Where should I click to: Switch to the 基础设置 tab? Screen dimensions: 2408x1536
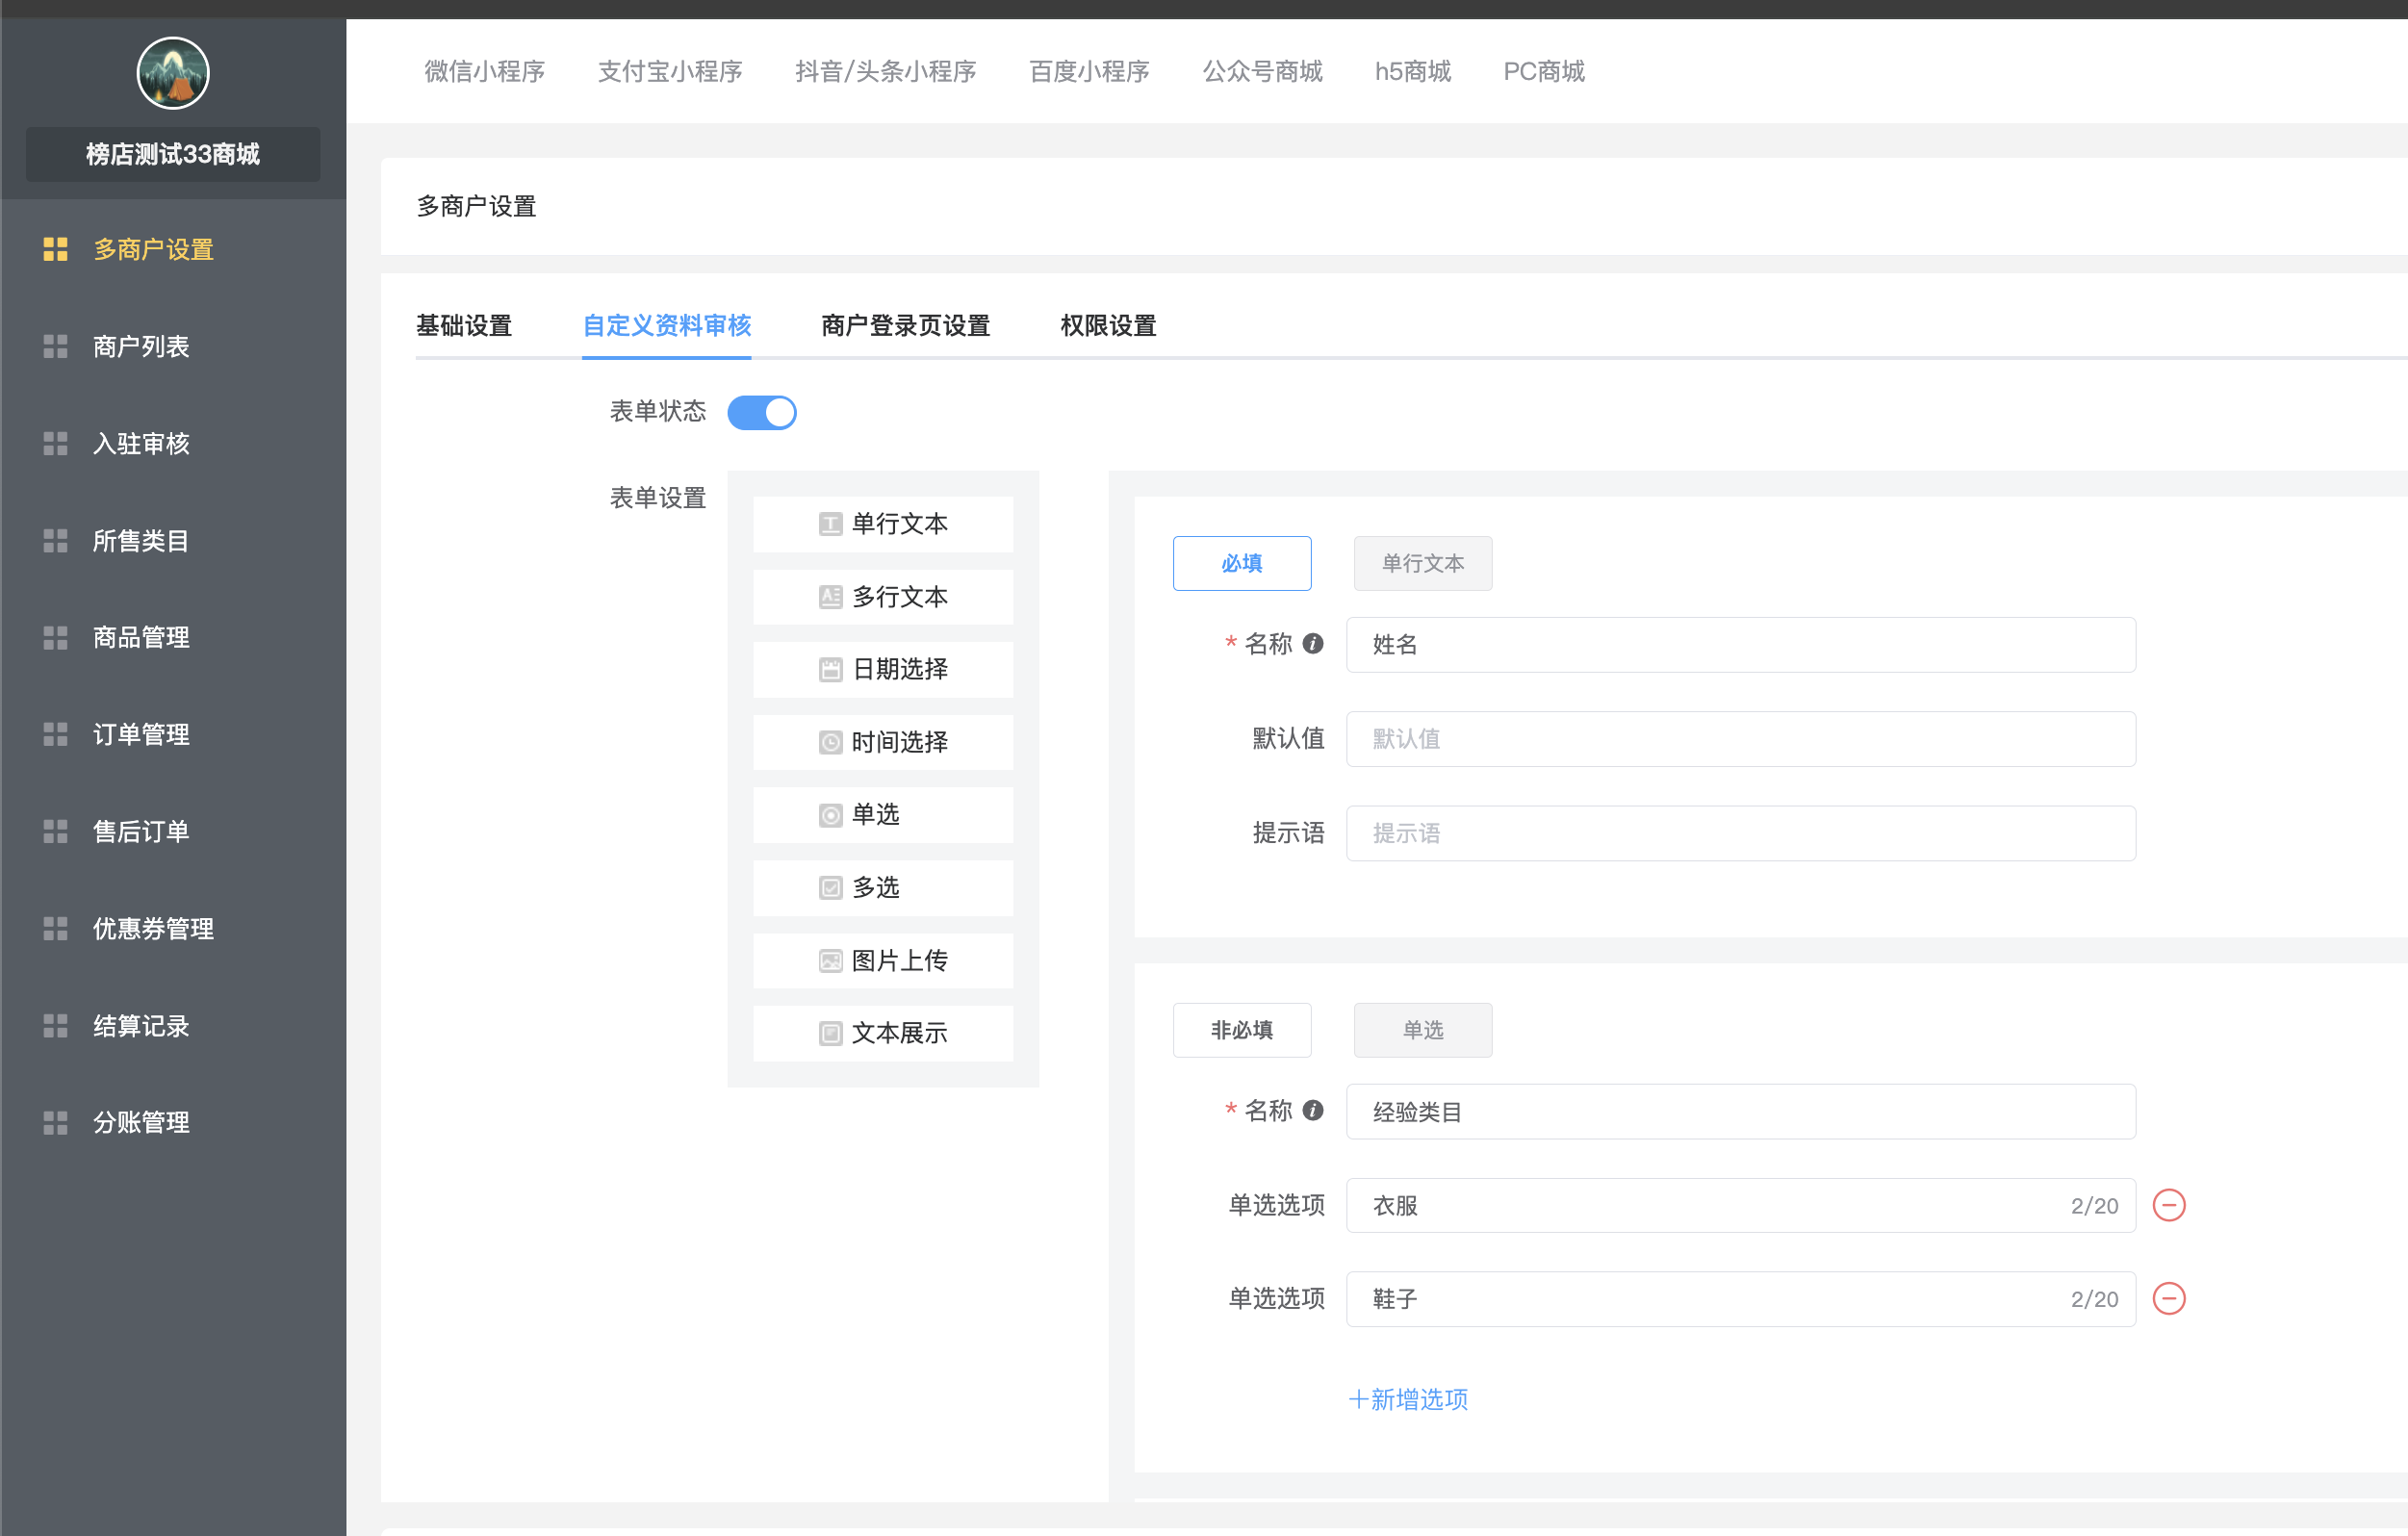[464, 326]
